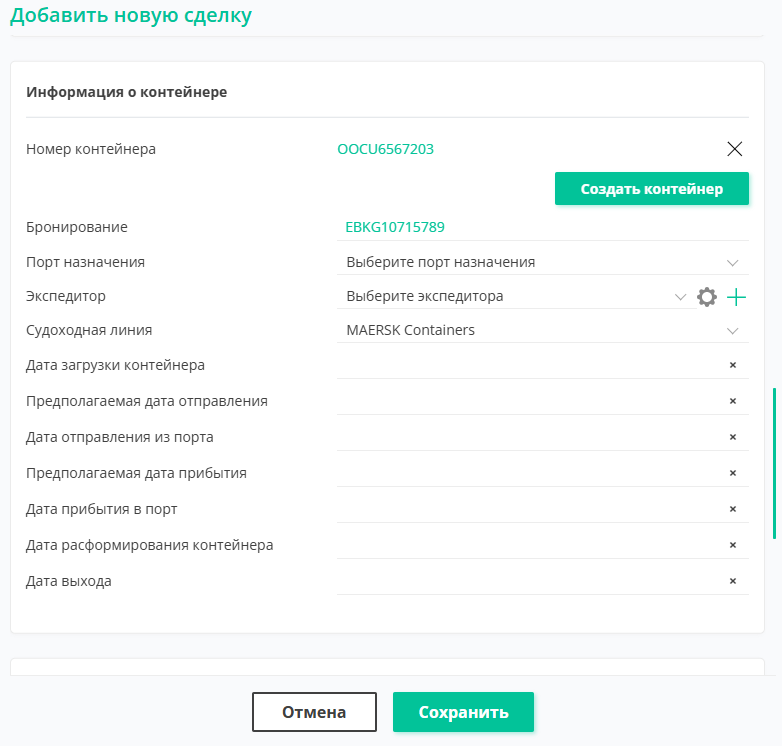
Task: Open forwarder settings gear icon
Action: pyautogui.click(x=707, y=297)
